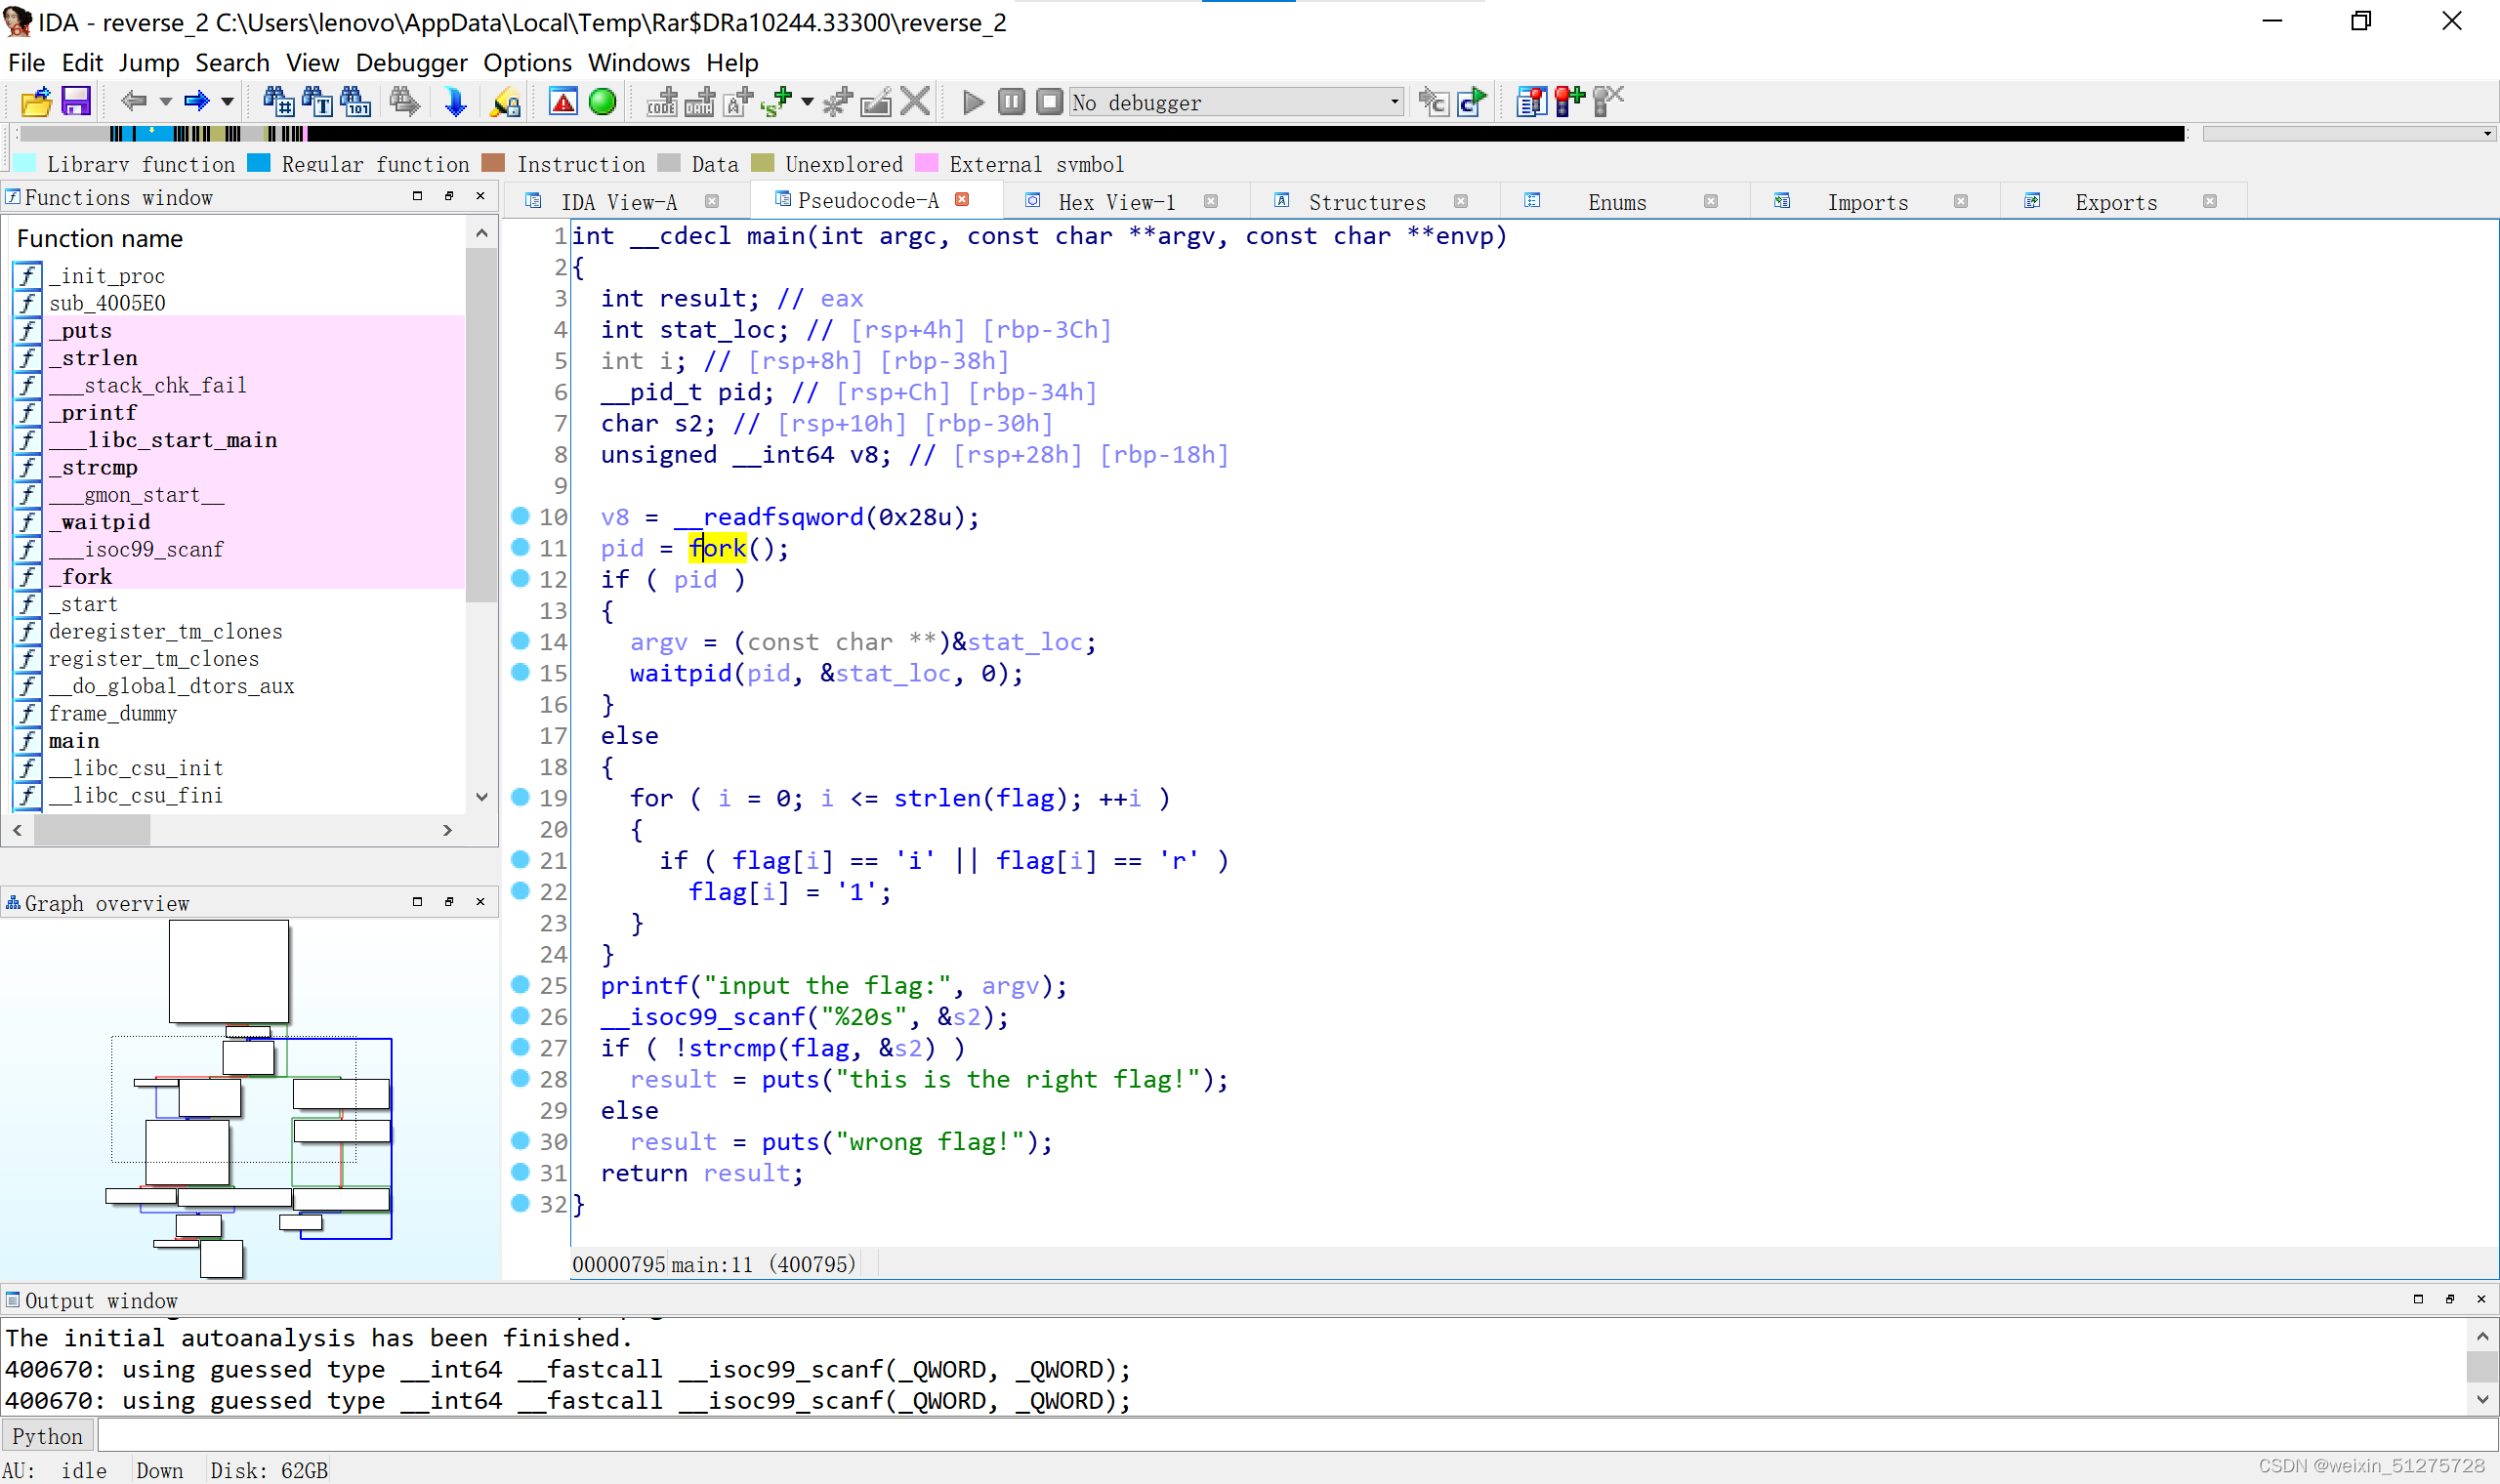Select sub_4005E0 in the Functions list
The width and height of the screenshot is (2500, 1484).
click(x=107, y=303)
